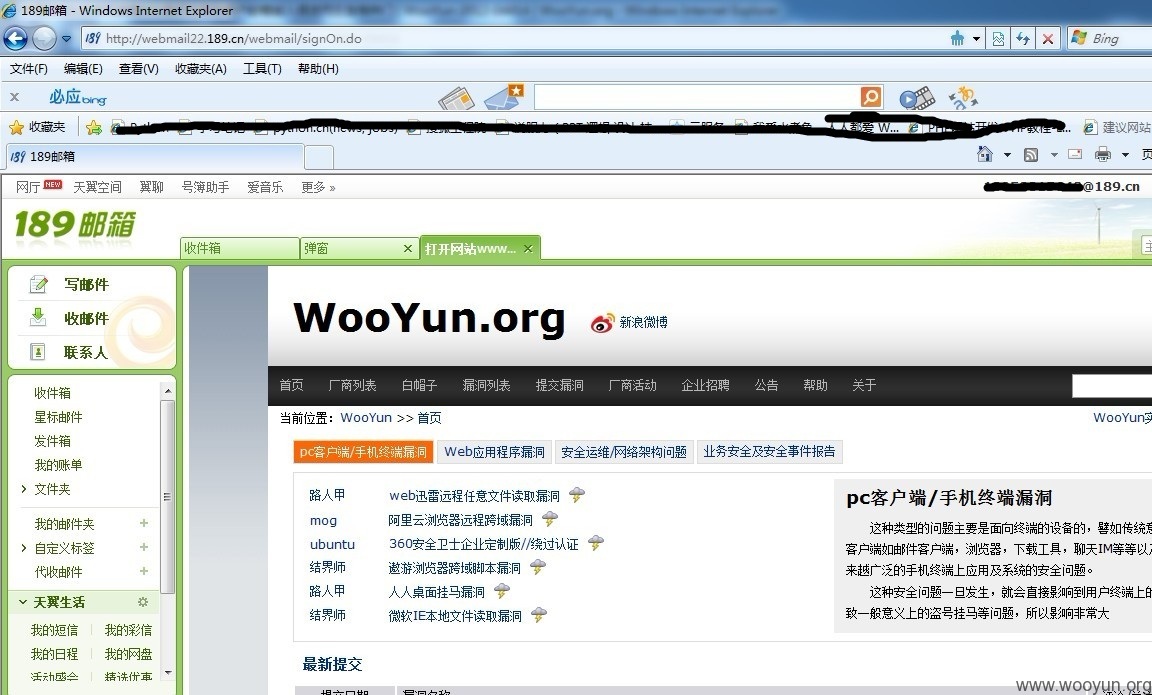Click the 189邮箱 logo
The width and height of the screenshot is (1152, 695).
click(74, 225)
